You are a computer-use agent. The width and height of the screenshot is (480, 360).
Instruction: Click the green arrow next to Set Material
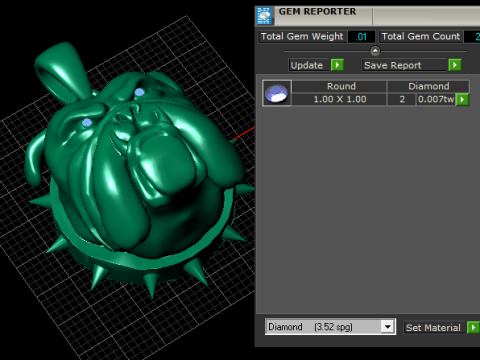click(473, 327)
